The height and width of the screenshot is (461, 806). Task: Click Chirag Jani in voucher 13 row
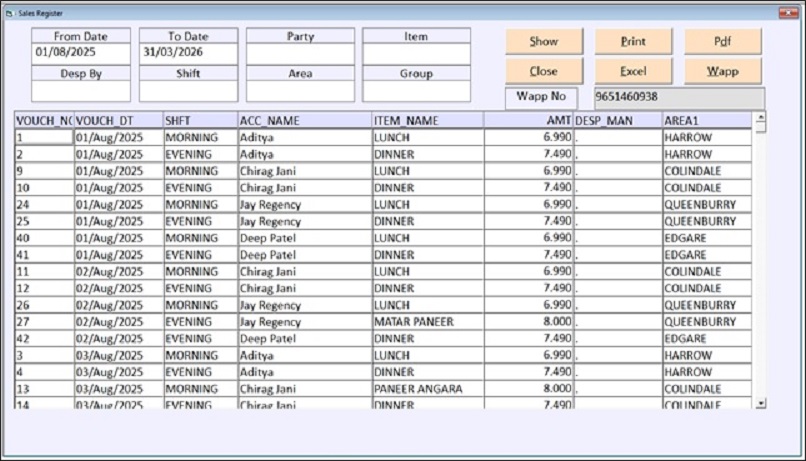(x=305, y=389)
